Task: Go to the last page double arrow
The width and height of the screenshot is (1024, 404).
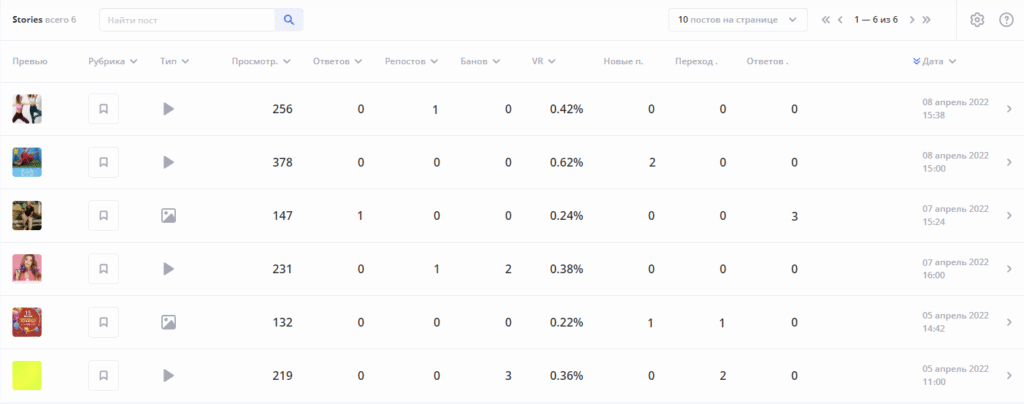Action: (x=926, y=19)
